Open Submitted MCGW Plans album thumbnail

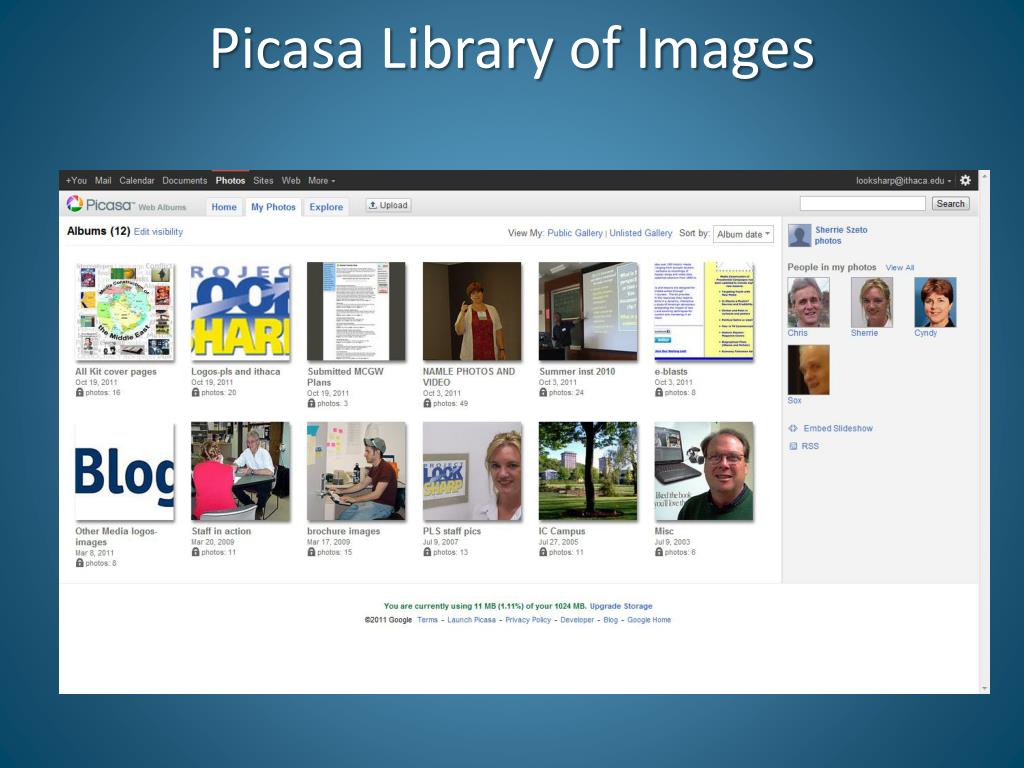pyautogui.click(x=357, y=312)
